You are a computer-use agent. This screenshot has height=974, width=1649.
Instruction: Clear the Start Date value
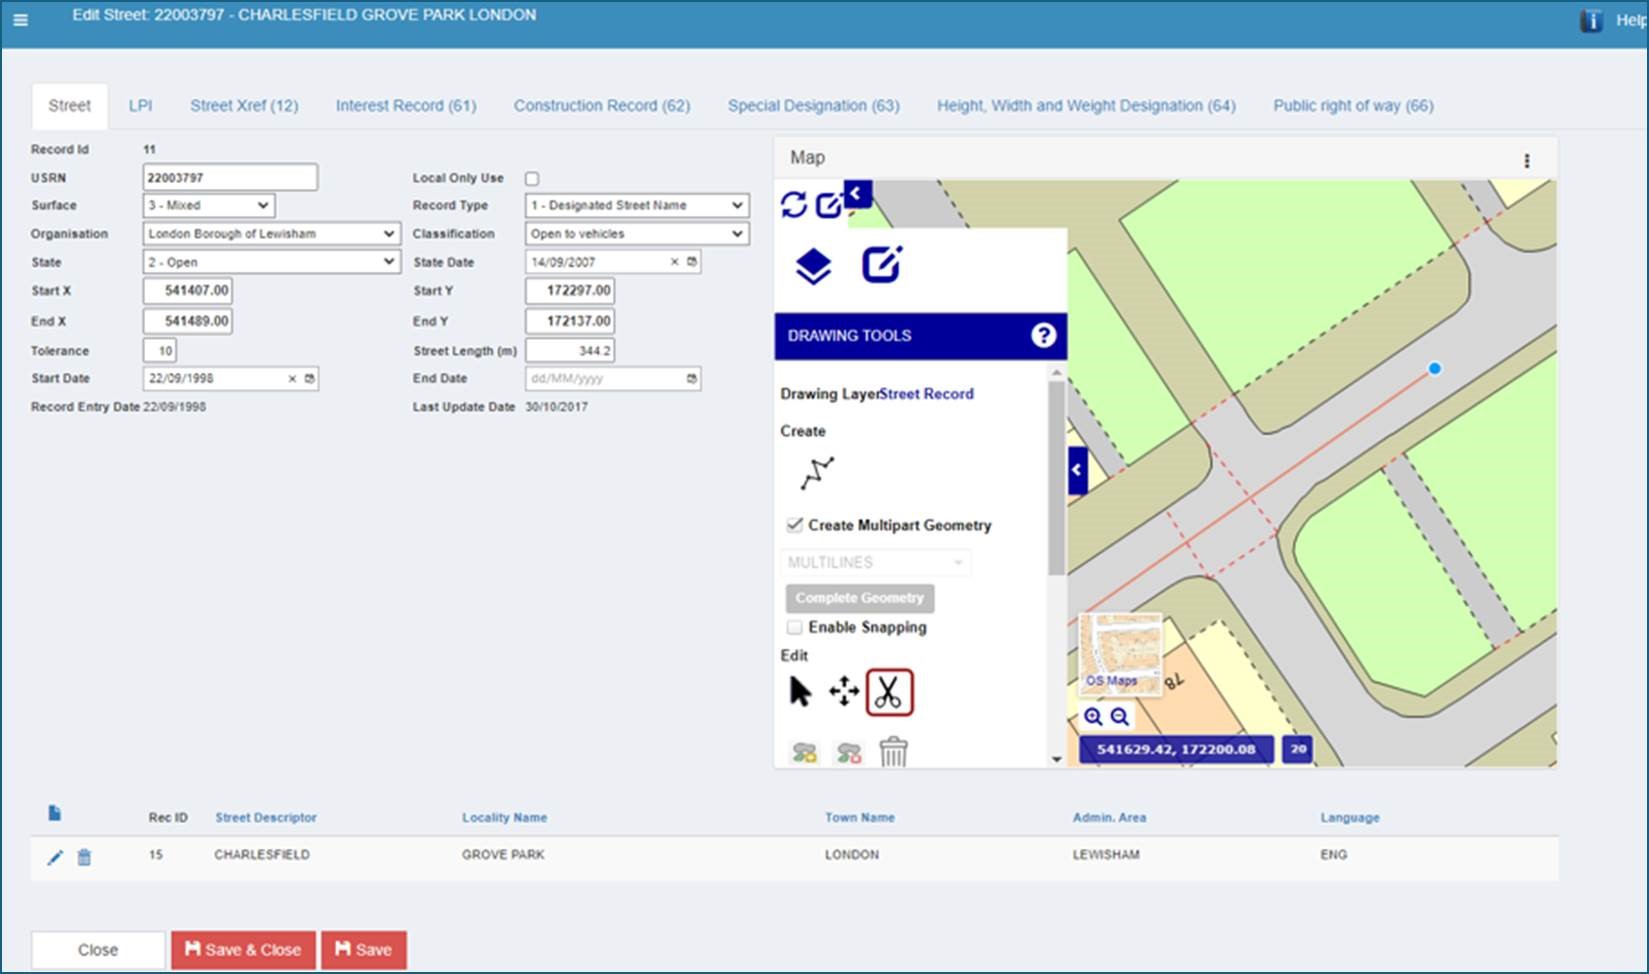292,379
